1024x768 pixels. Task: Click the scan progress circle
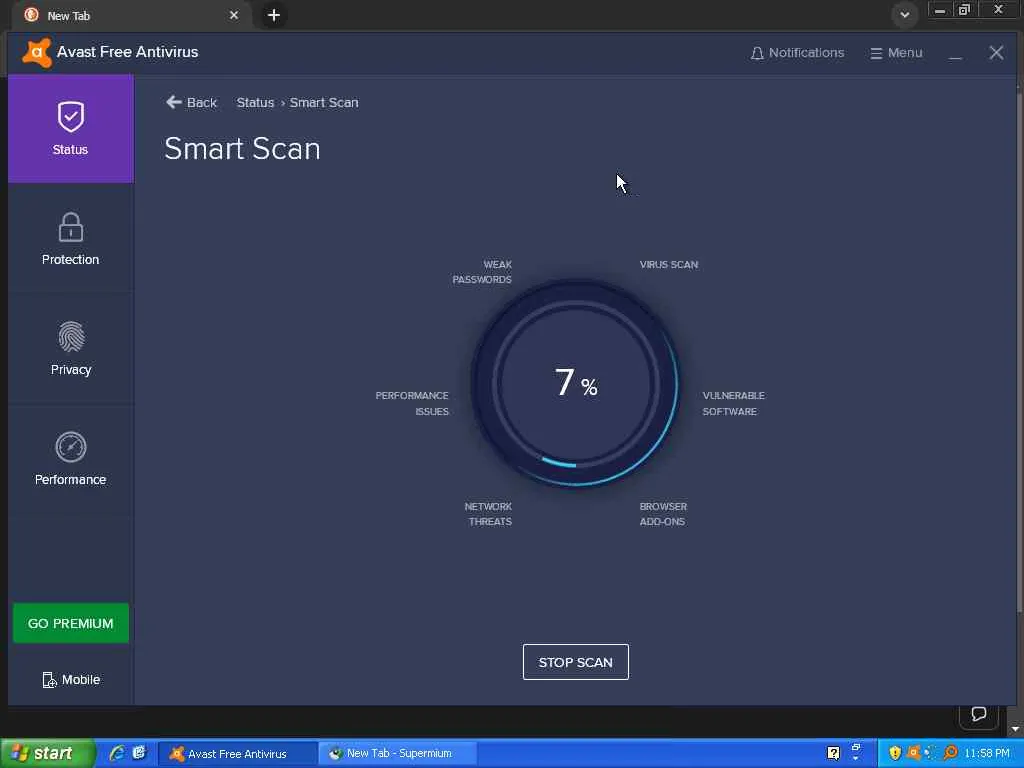(x=575, y=383)
